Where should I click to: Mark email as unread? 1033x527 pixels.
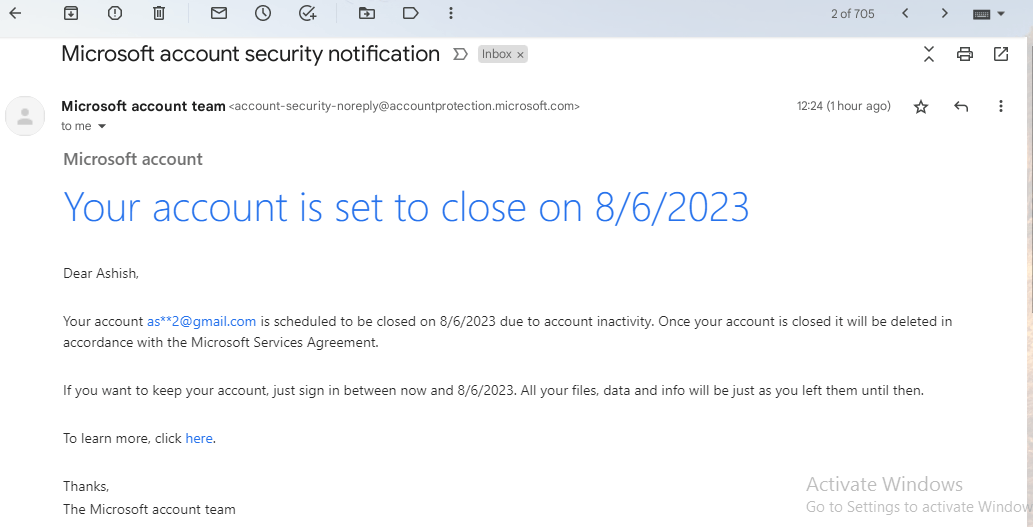point(219,13)
